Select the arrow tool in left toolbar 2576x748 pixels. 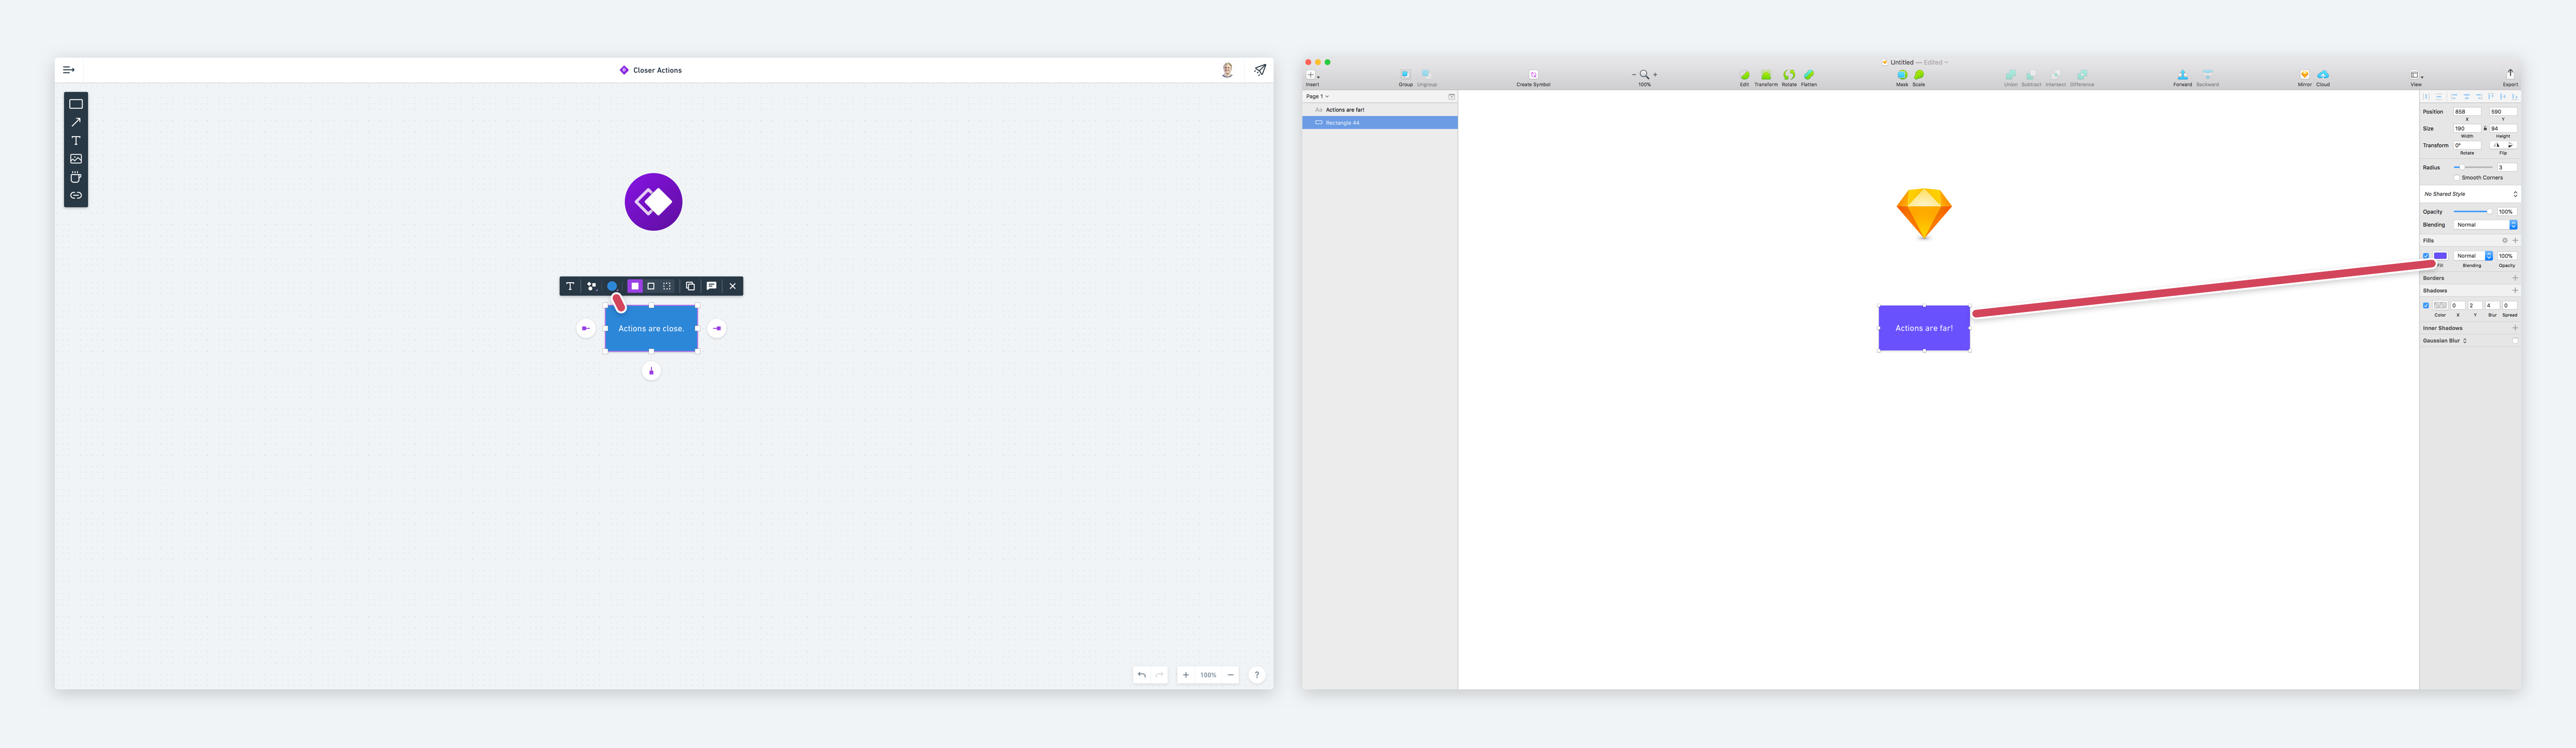click(x=76, y=122)
